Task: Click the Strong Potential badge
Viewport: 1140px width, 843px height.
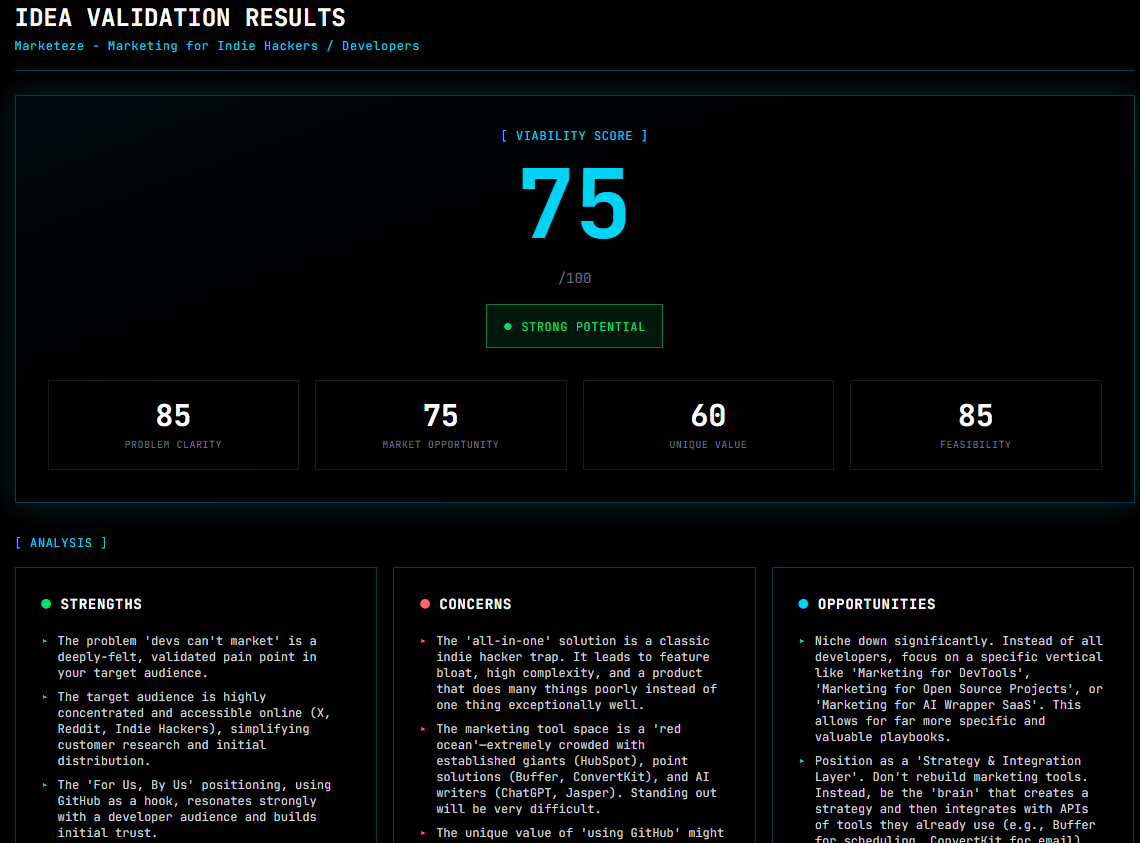Action: coord(574,325)
